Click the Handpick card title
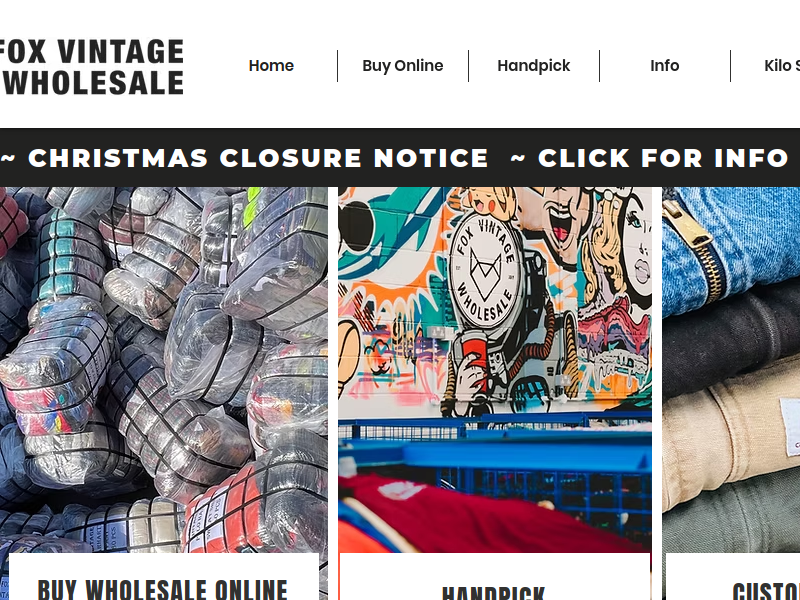The height and width of the screenshot is (600, 800). tap(493, 593)
